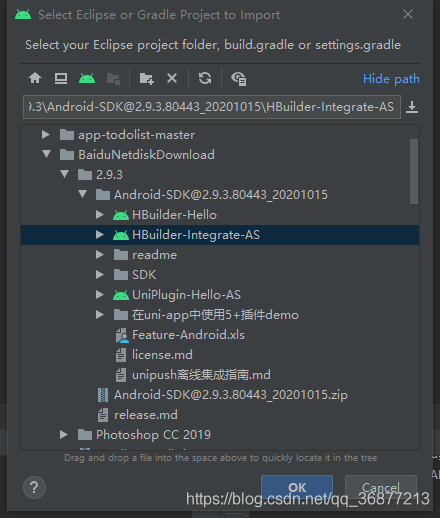Viewport: 440px width, 518px height.
Task: Select unipush离线集成指南.md file
Action: pos(201,375)
